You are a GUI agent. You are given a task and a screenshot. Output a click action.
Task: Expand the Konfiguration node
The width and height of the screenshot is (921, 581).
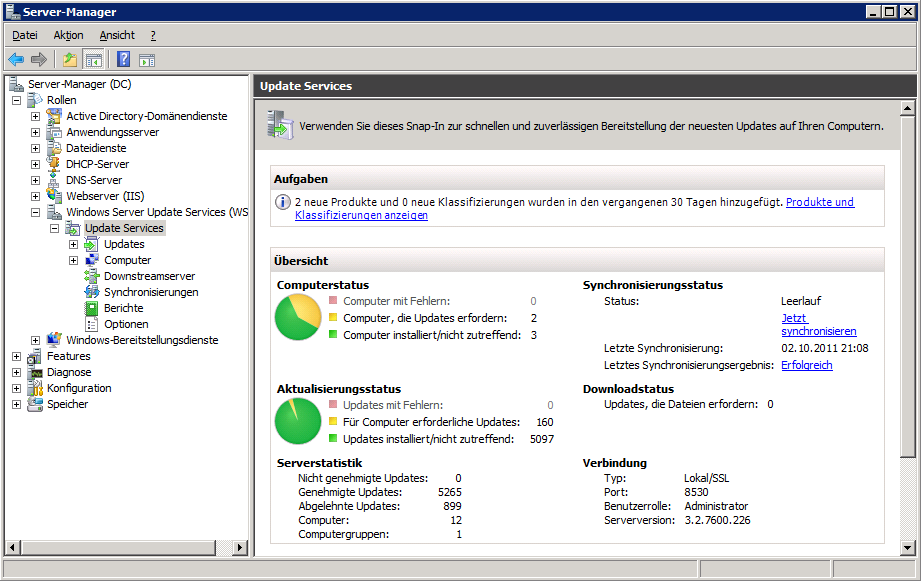[x=16, y=388]
